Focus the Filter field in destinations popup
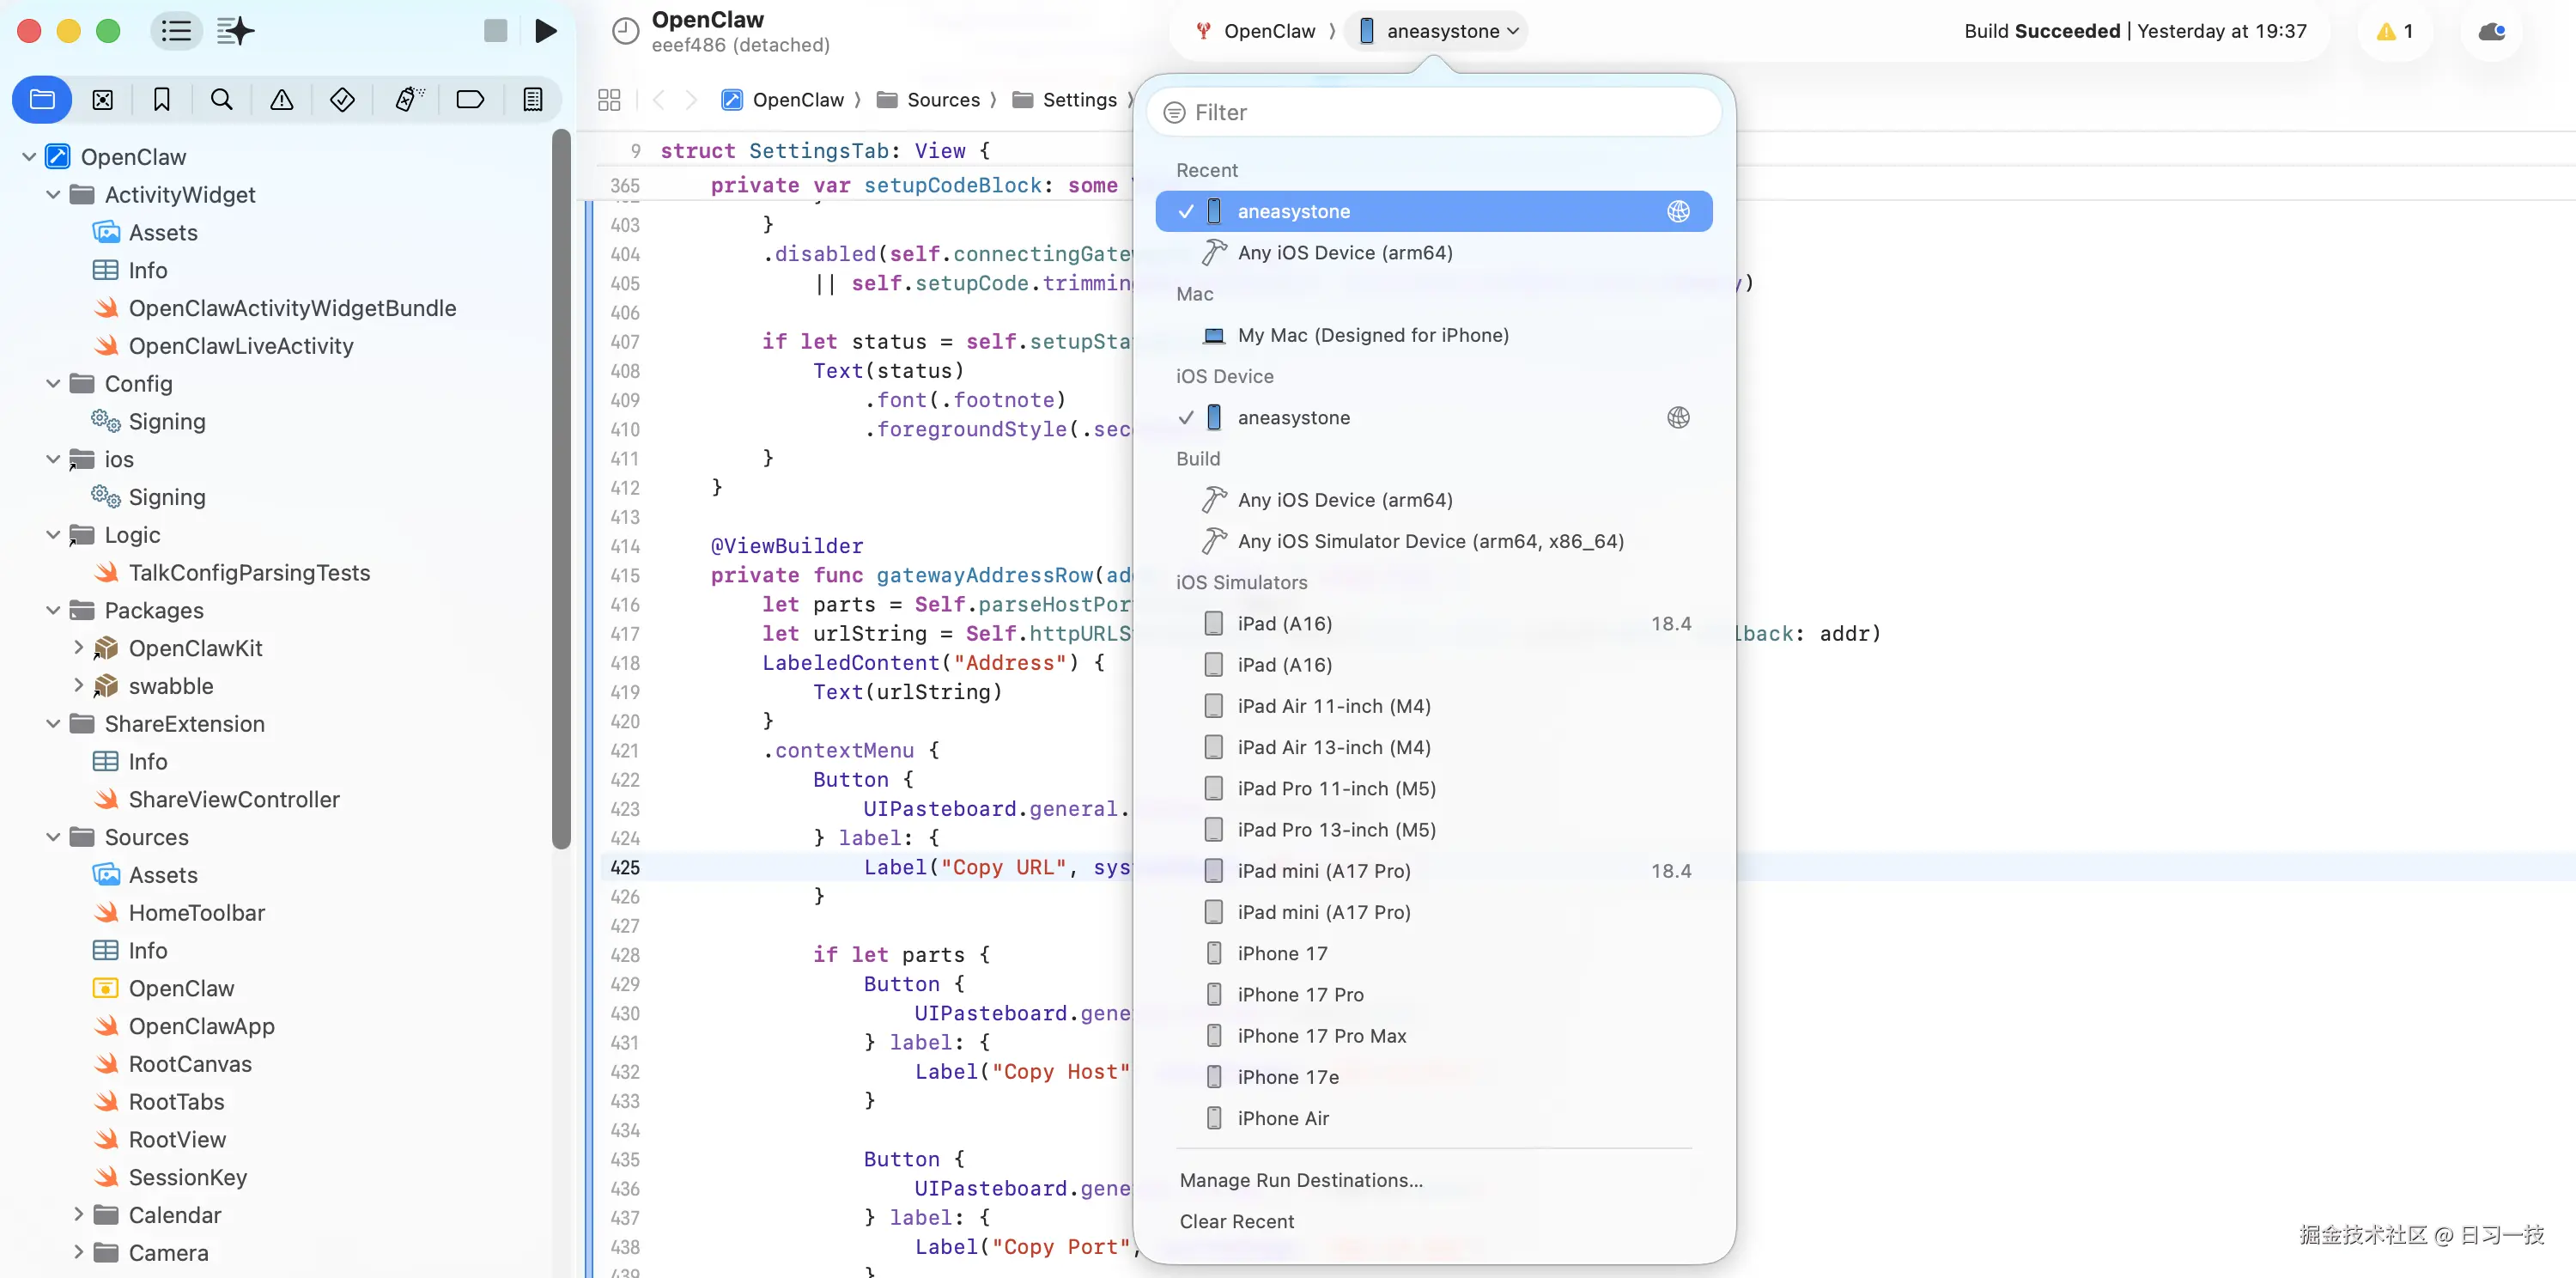2576x1278 pixels. [x=1434, y=112]
